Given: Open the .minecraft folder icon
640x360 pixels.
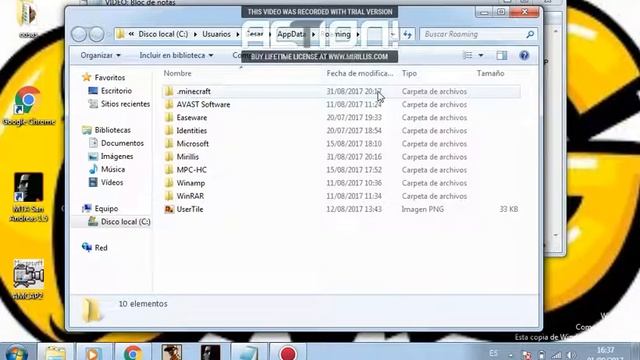Looking at the screenshot, I should point(169,91).
